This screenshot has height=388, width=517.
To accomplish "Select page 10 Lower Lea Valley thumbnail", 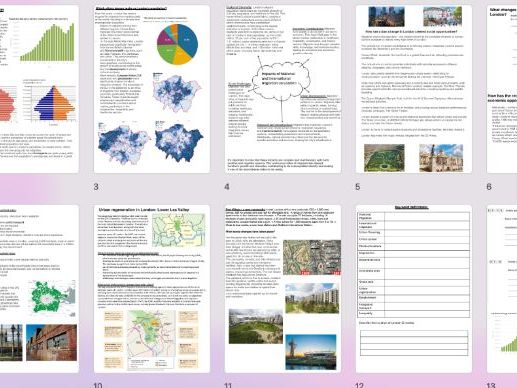I will (x=152, y=289).
